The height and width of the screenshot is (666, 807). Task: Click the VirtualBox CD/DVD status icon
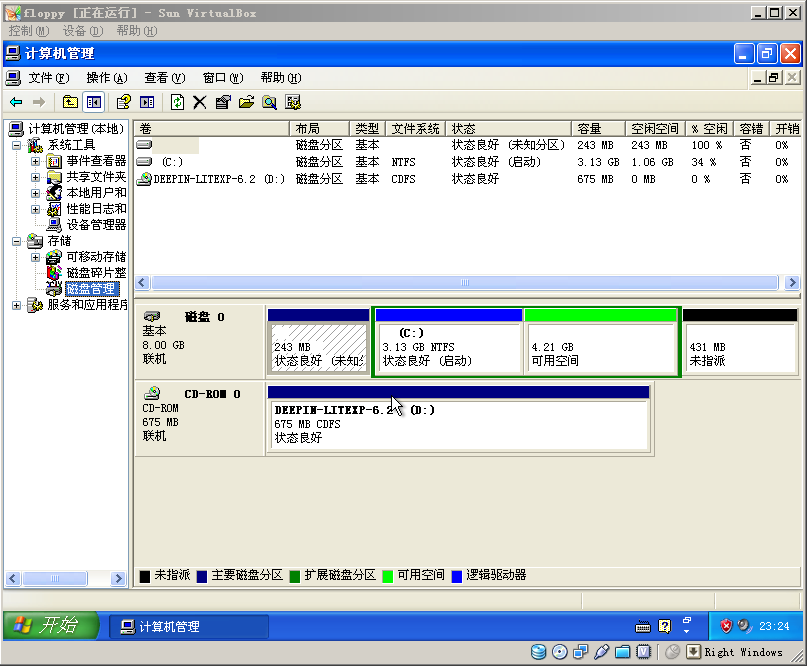(x=559, y=652)
